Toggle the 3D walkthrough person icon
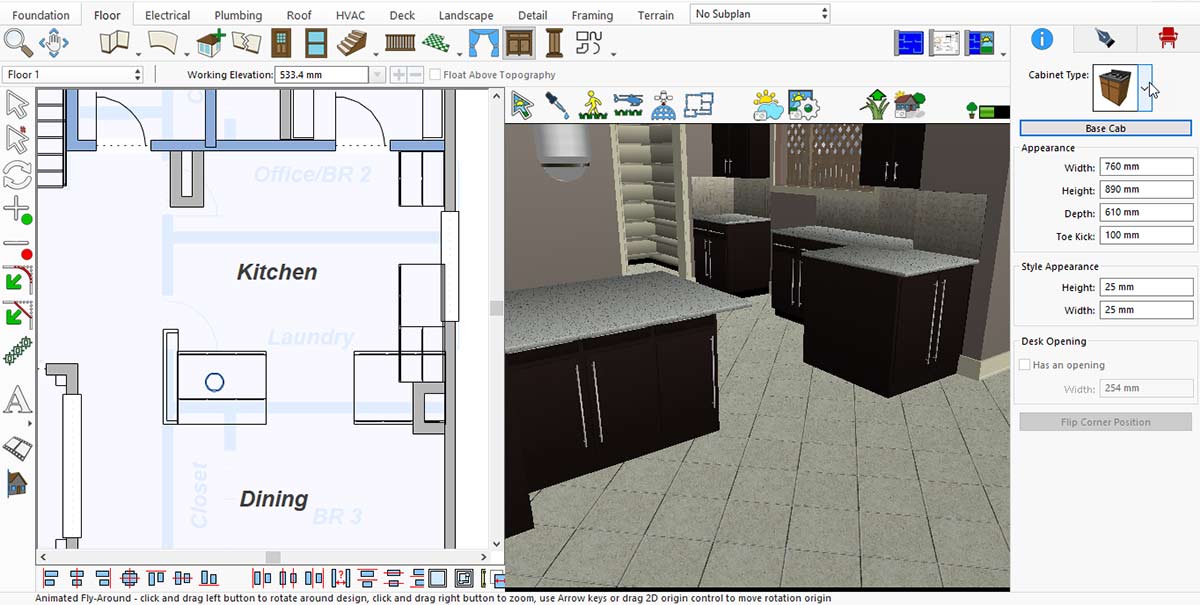 (x=592, y=104)
